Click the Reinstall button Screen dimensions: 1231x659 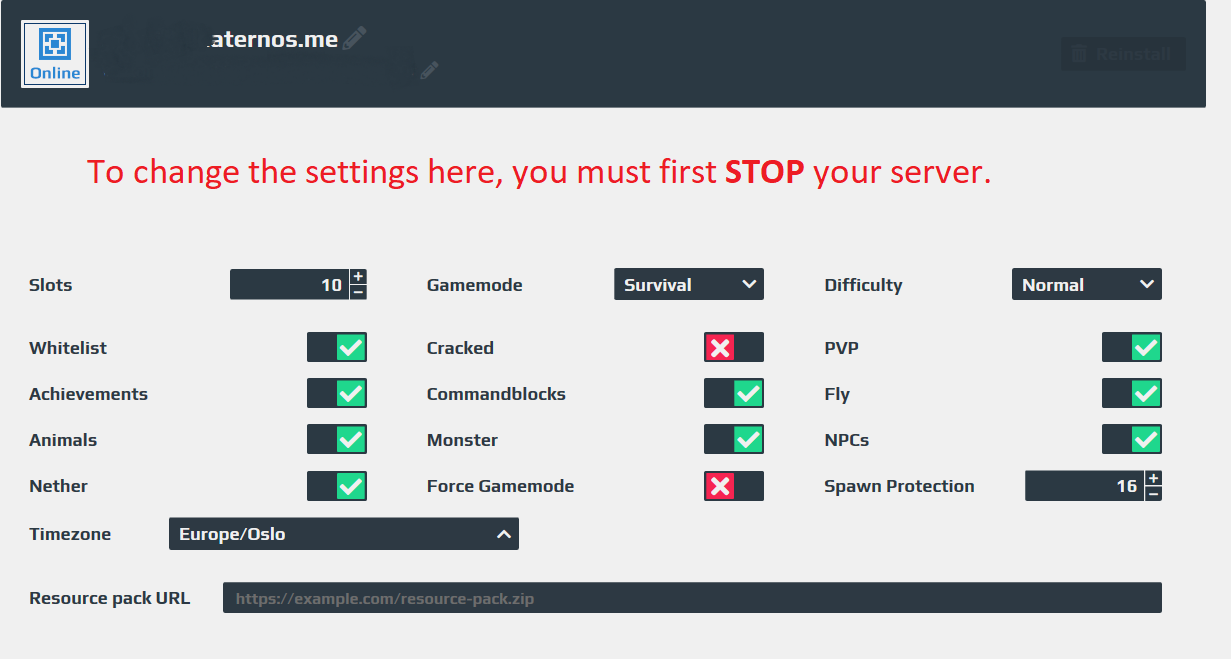click(1123, 54)
